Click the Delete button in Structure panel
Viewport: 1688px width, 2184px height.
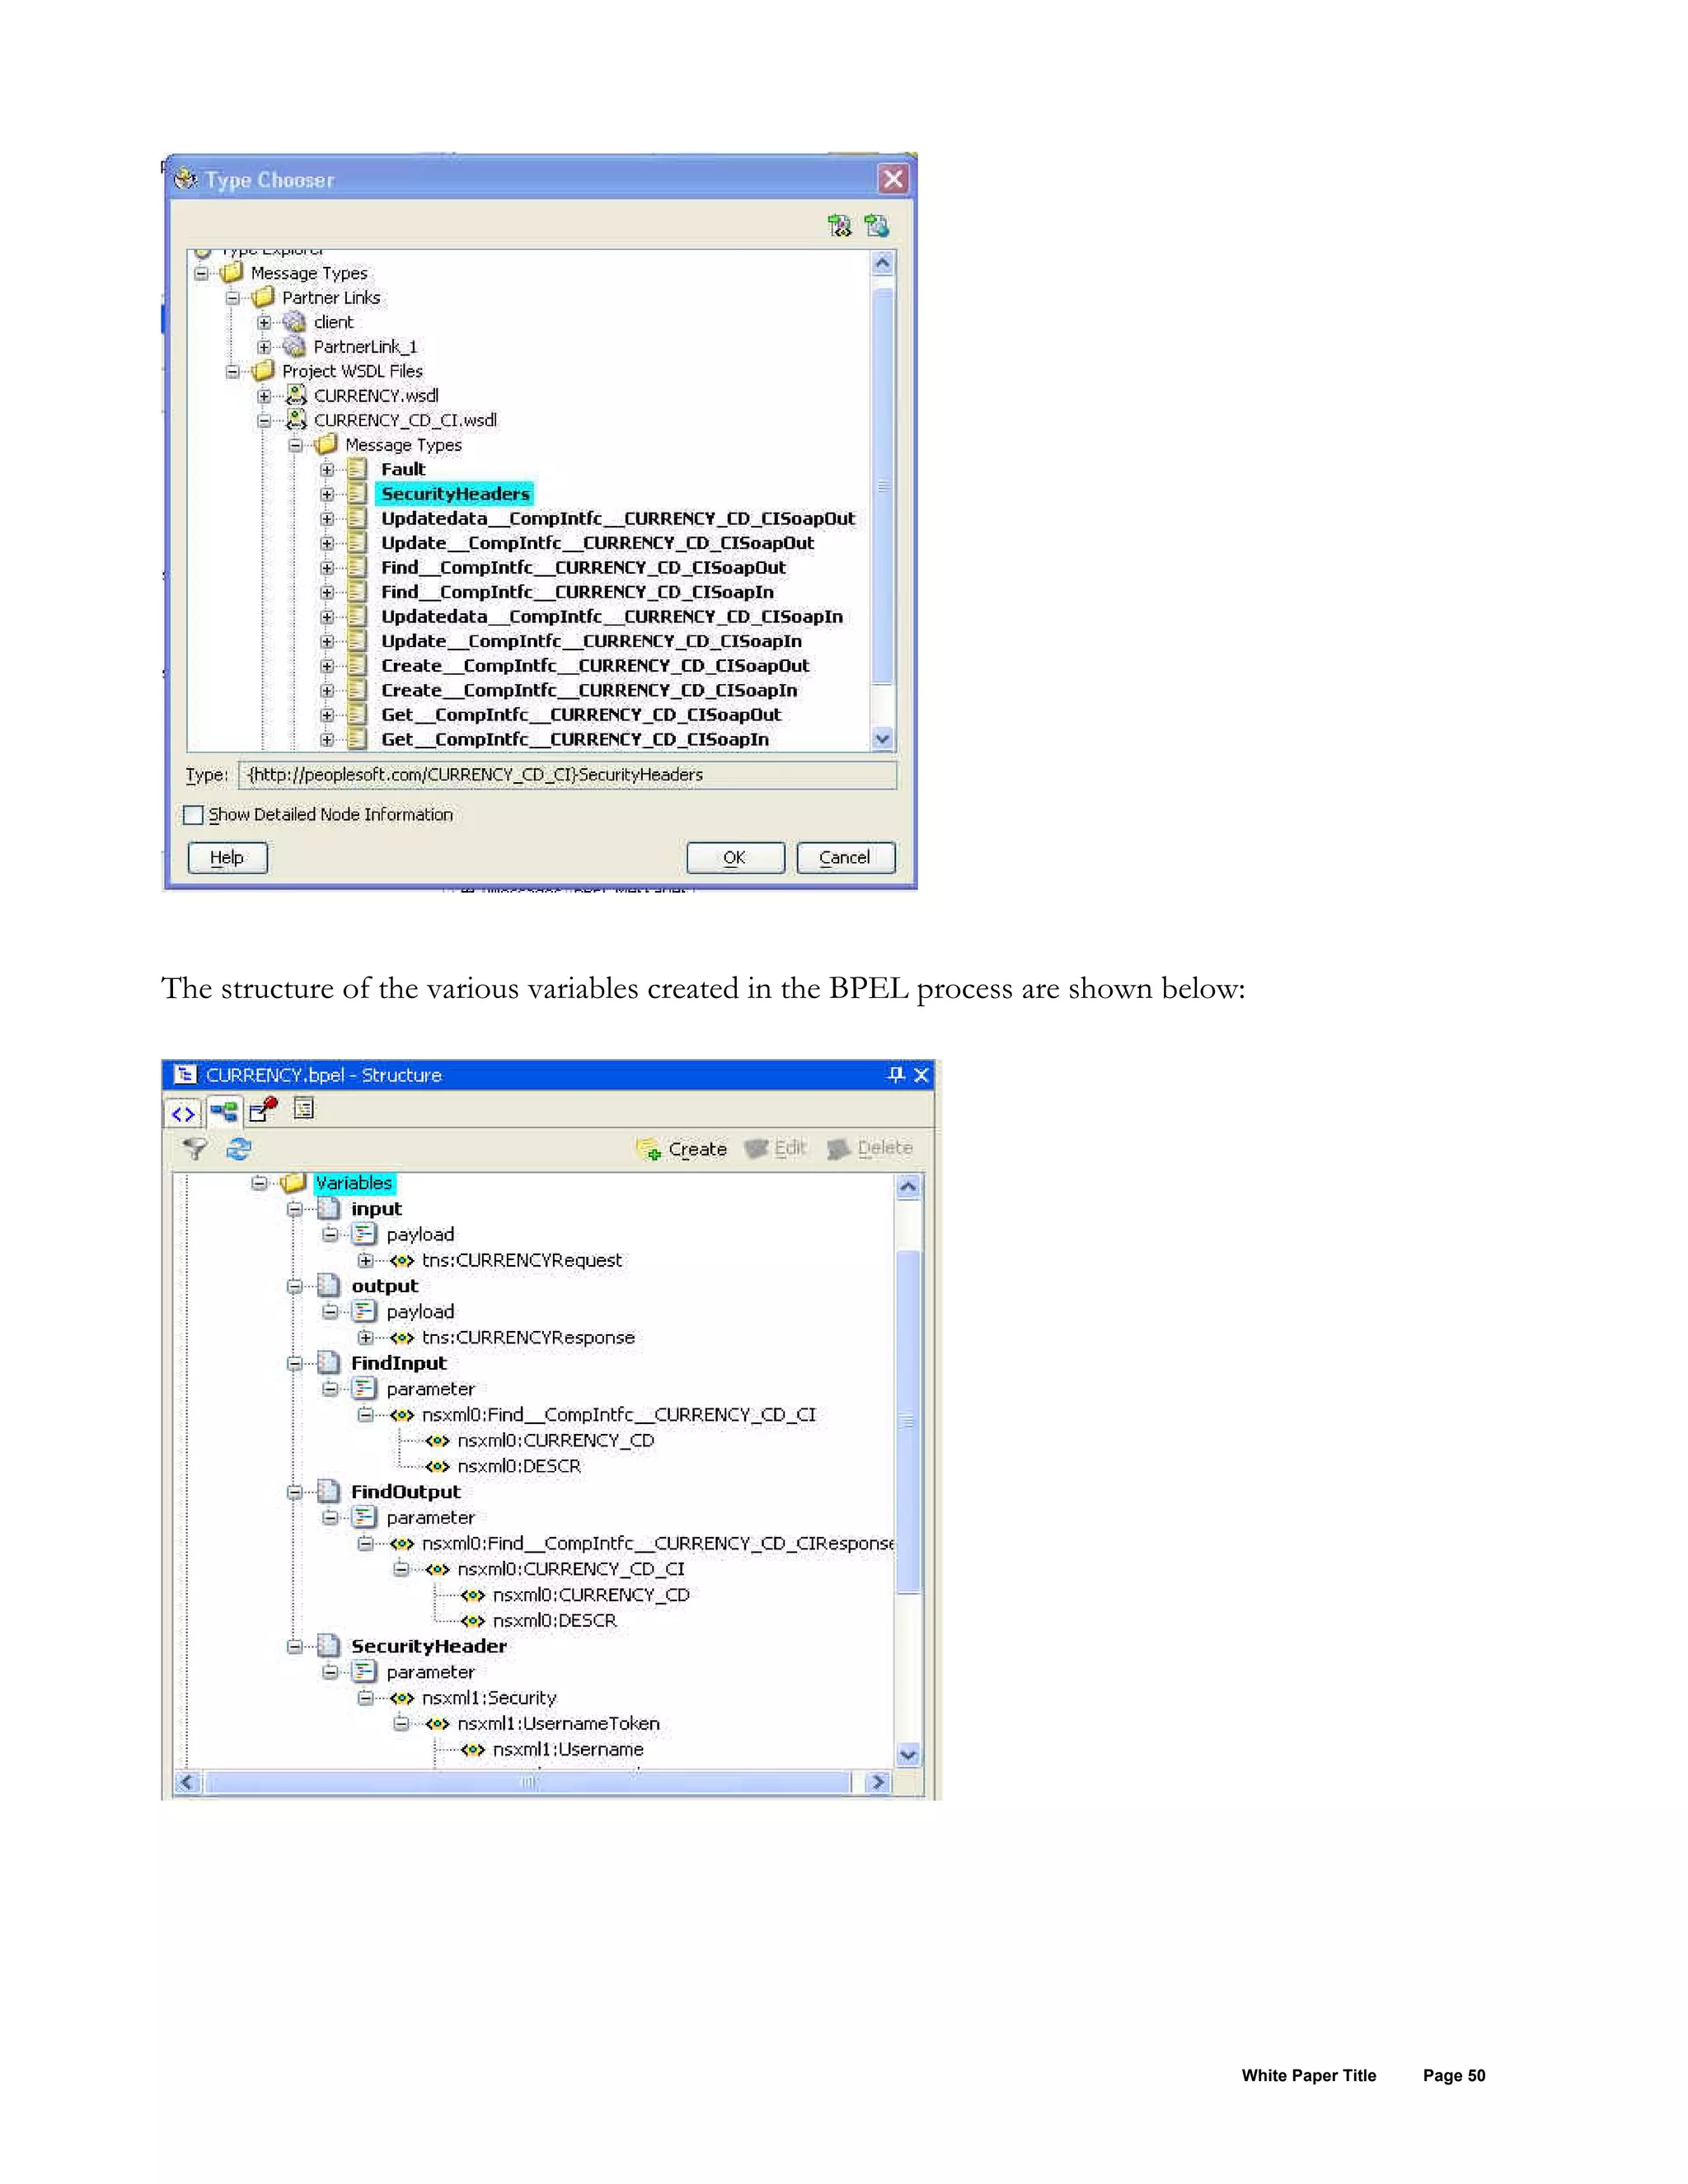[x=870, y=1148]
